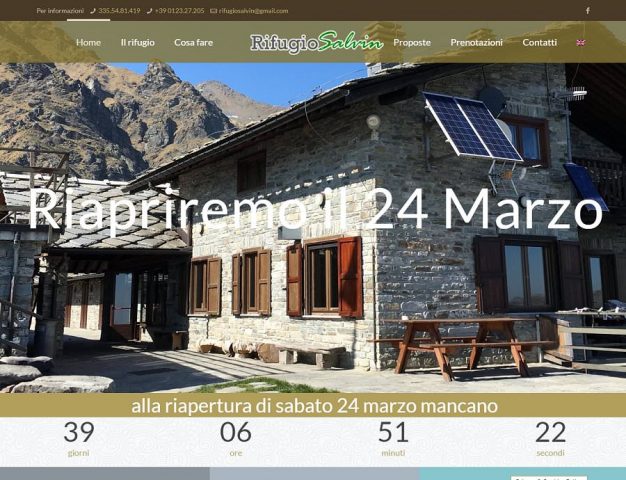Call the mobile number 335.54.81.419
The image size is (626, 480).
(x=119, y=11)
